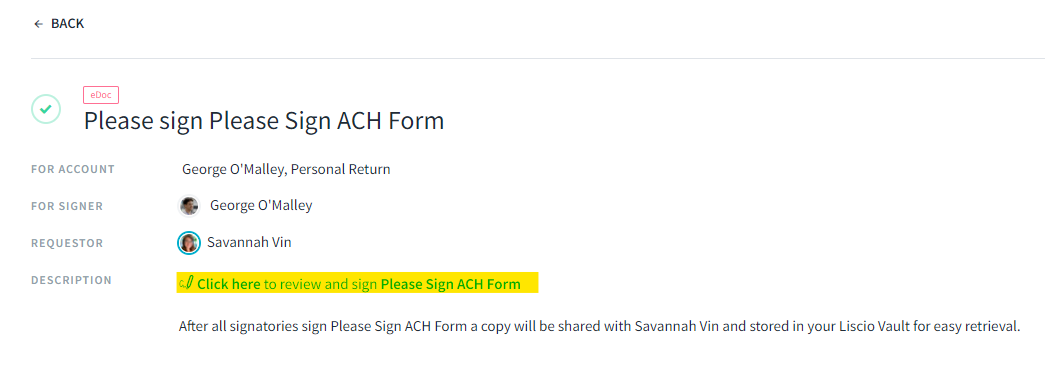Click the REQUESTOR field label
The height and width of the screenshot is (371, 1045).
(x=67, y=243)
